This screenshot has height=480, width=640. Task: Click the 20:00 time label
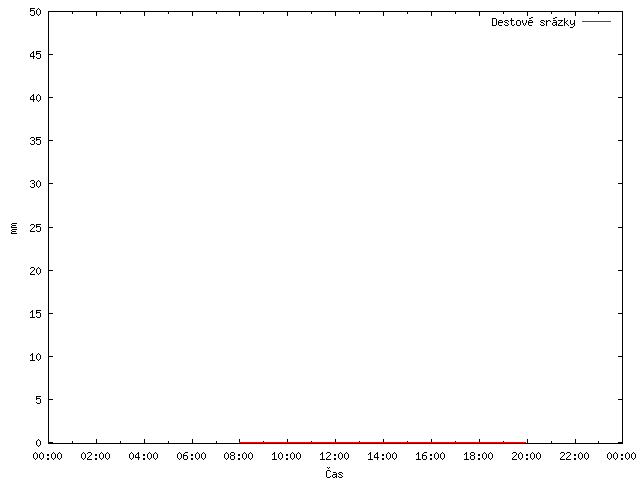tap(526, 456)
